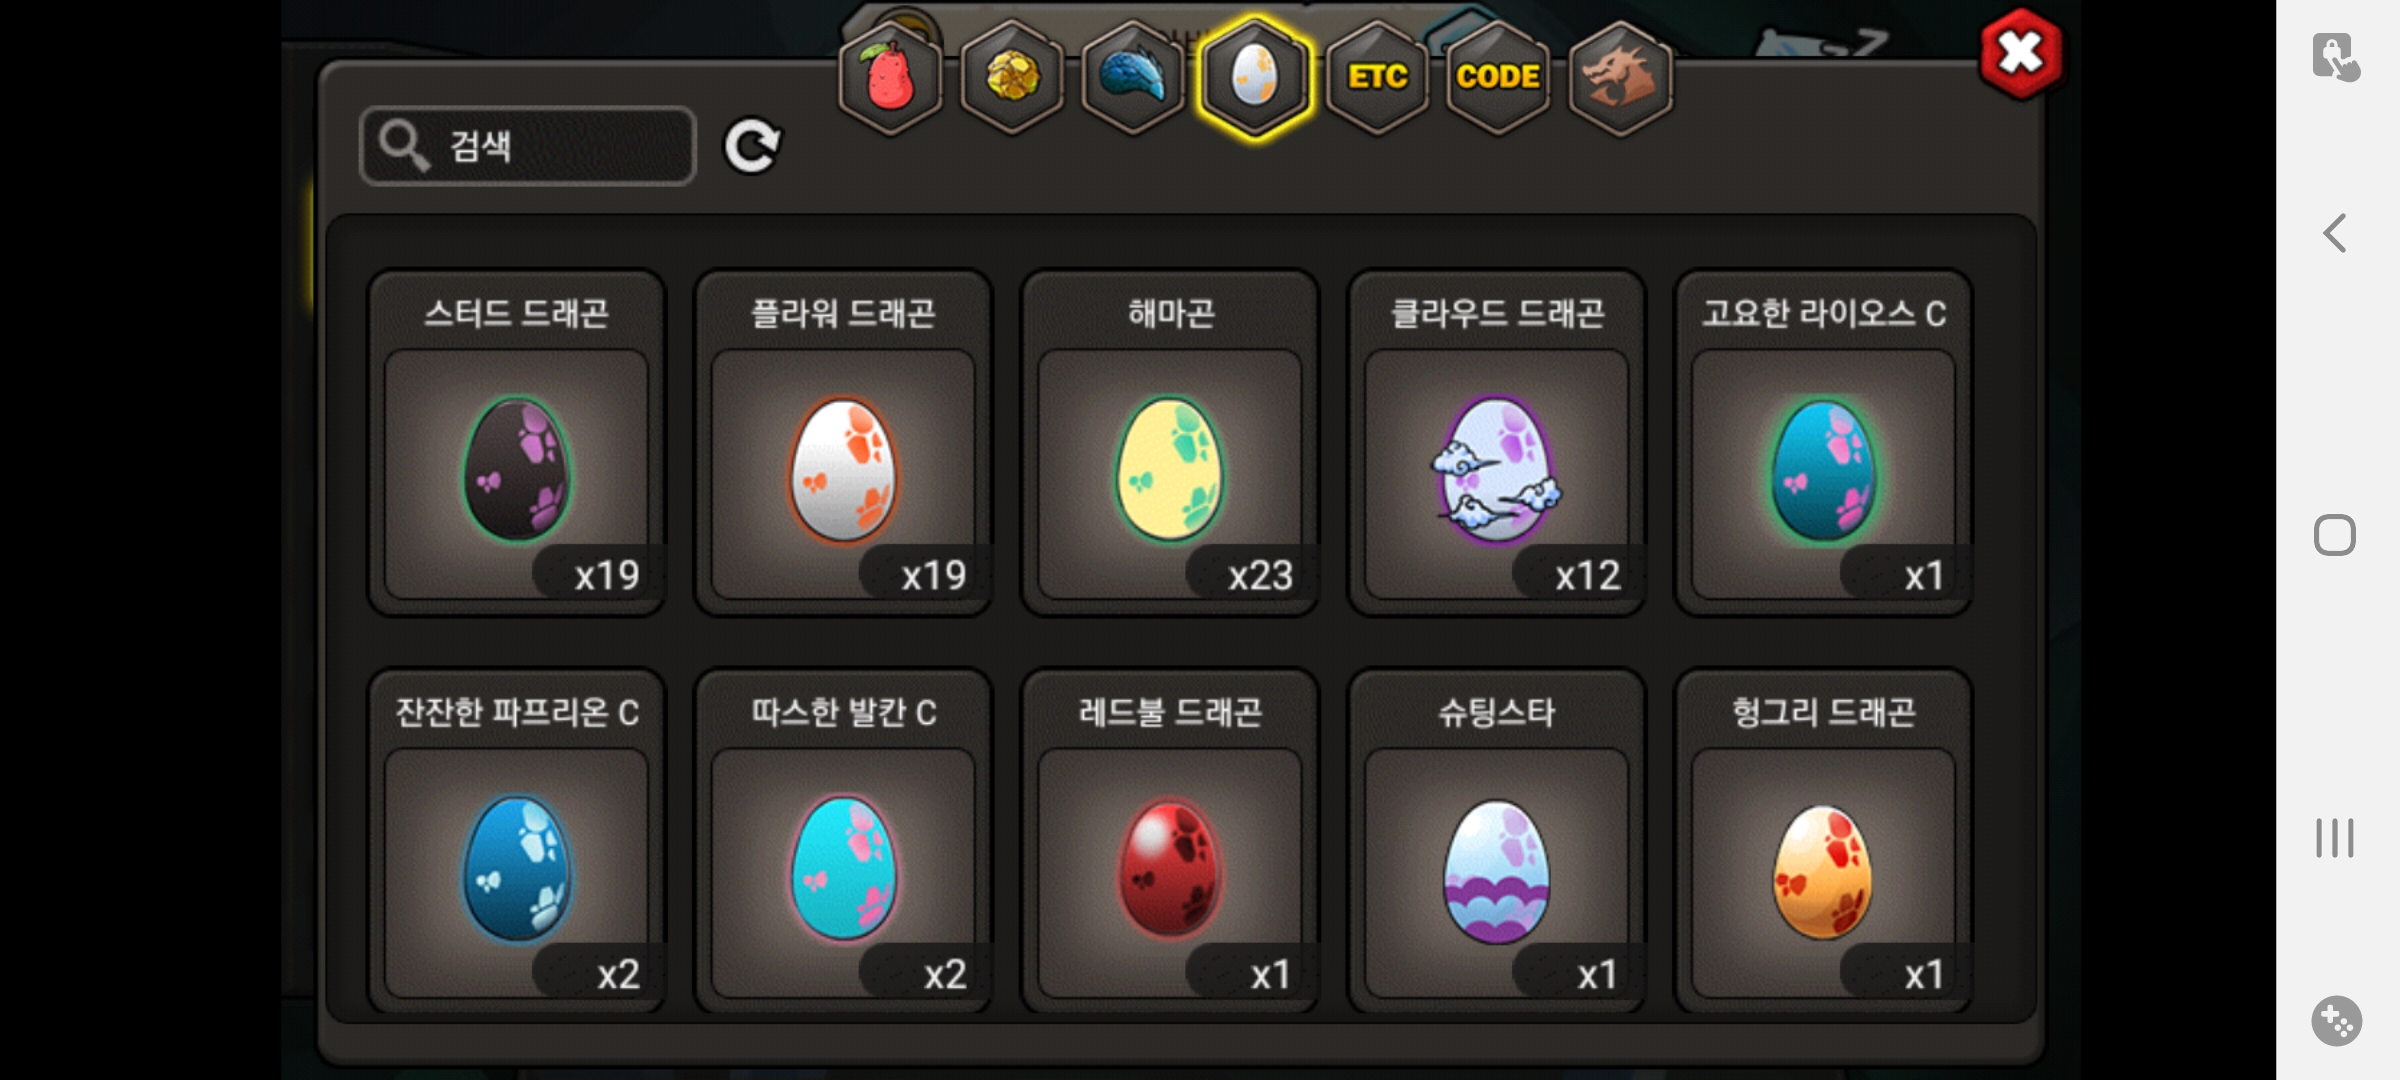This screenshot has height=1080, width=2400.
Task: Select the yellow 해마곤 egg card
Action: [x=1170, y=442]
